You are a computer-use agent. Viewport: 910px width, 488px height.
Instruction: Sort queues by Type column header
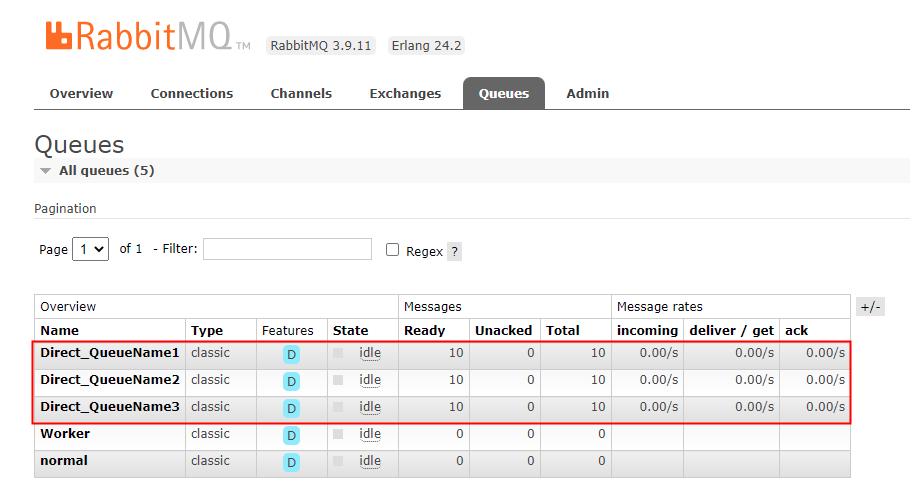point(207,330)
